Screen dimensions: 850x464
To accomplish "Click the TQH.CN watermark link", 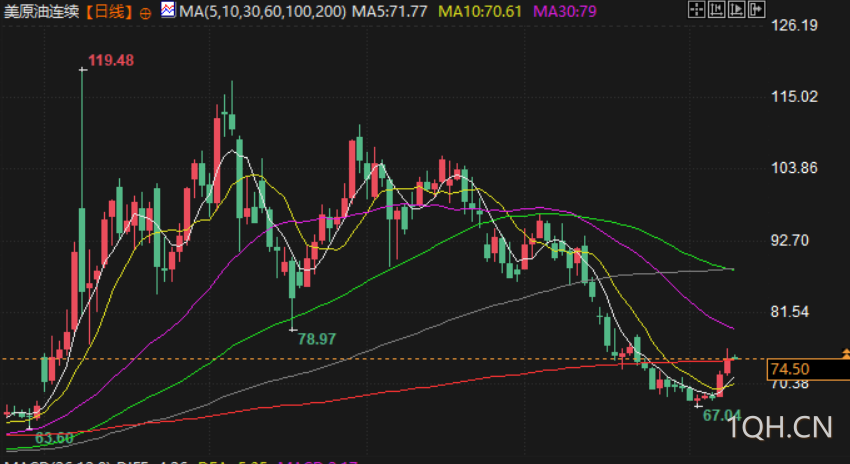I will 778,428.
